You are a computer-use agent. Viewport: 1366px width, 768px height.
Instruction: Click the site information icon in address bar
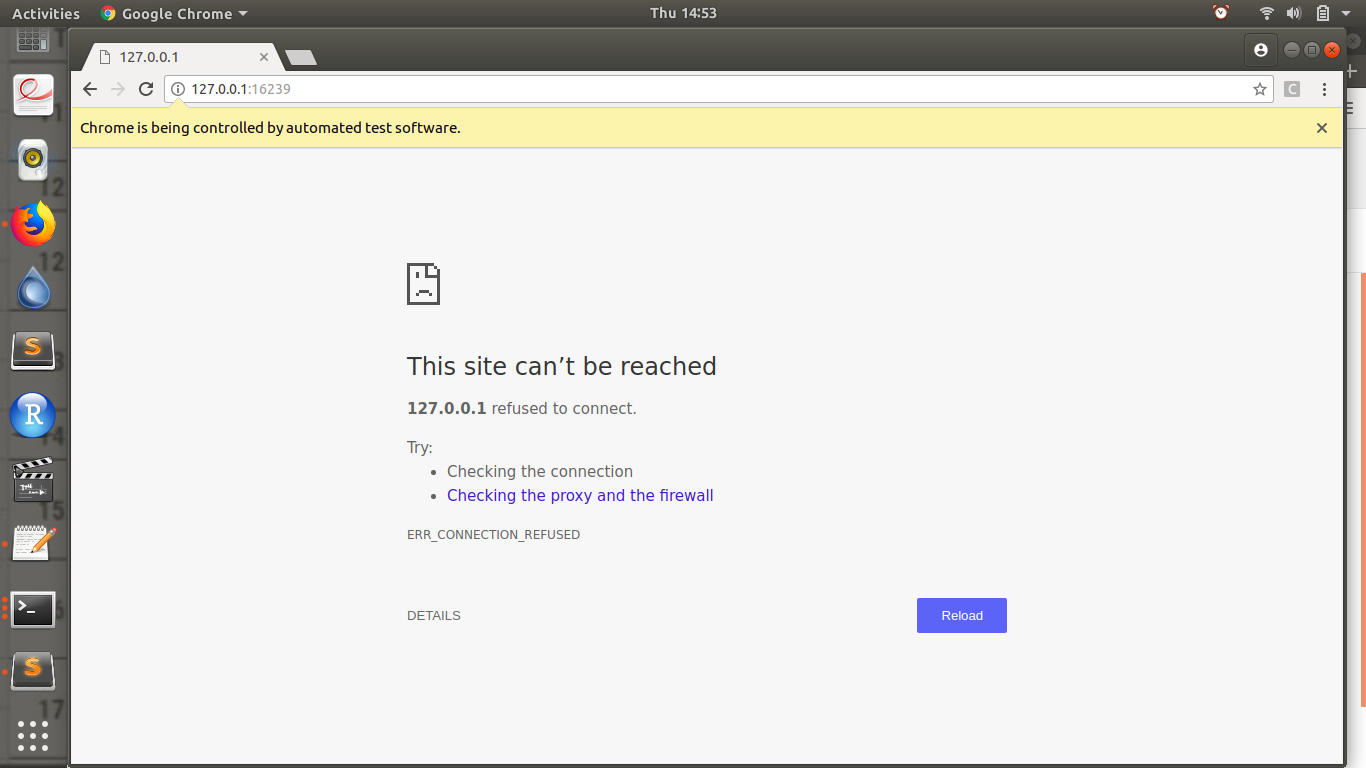tap(178, 89)
